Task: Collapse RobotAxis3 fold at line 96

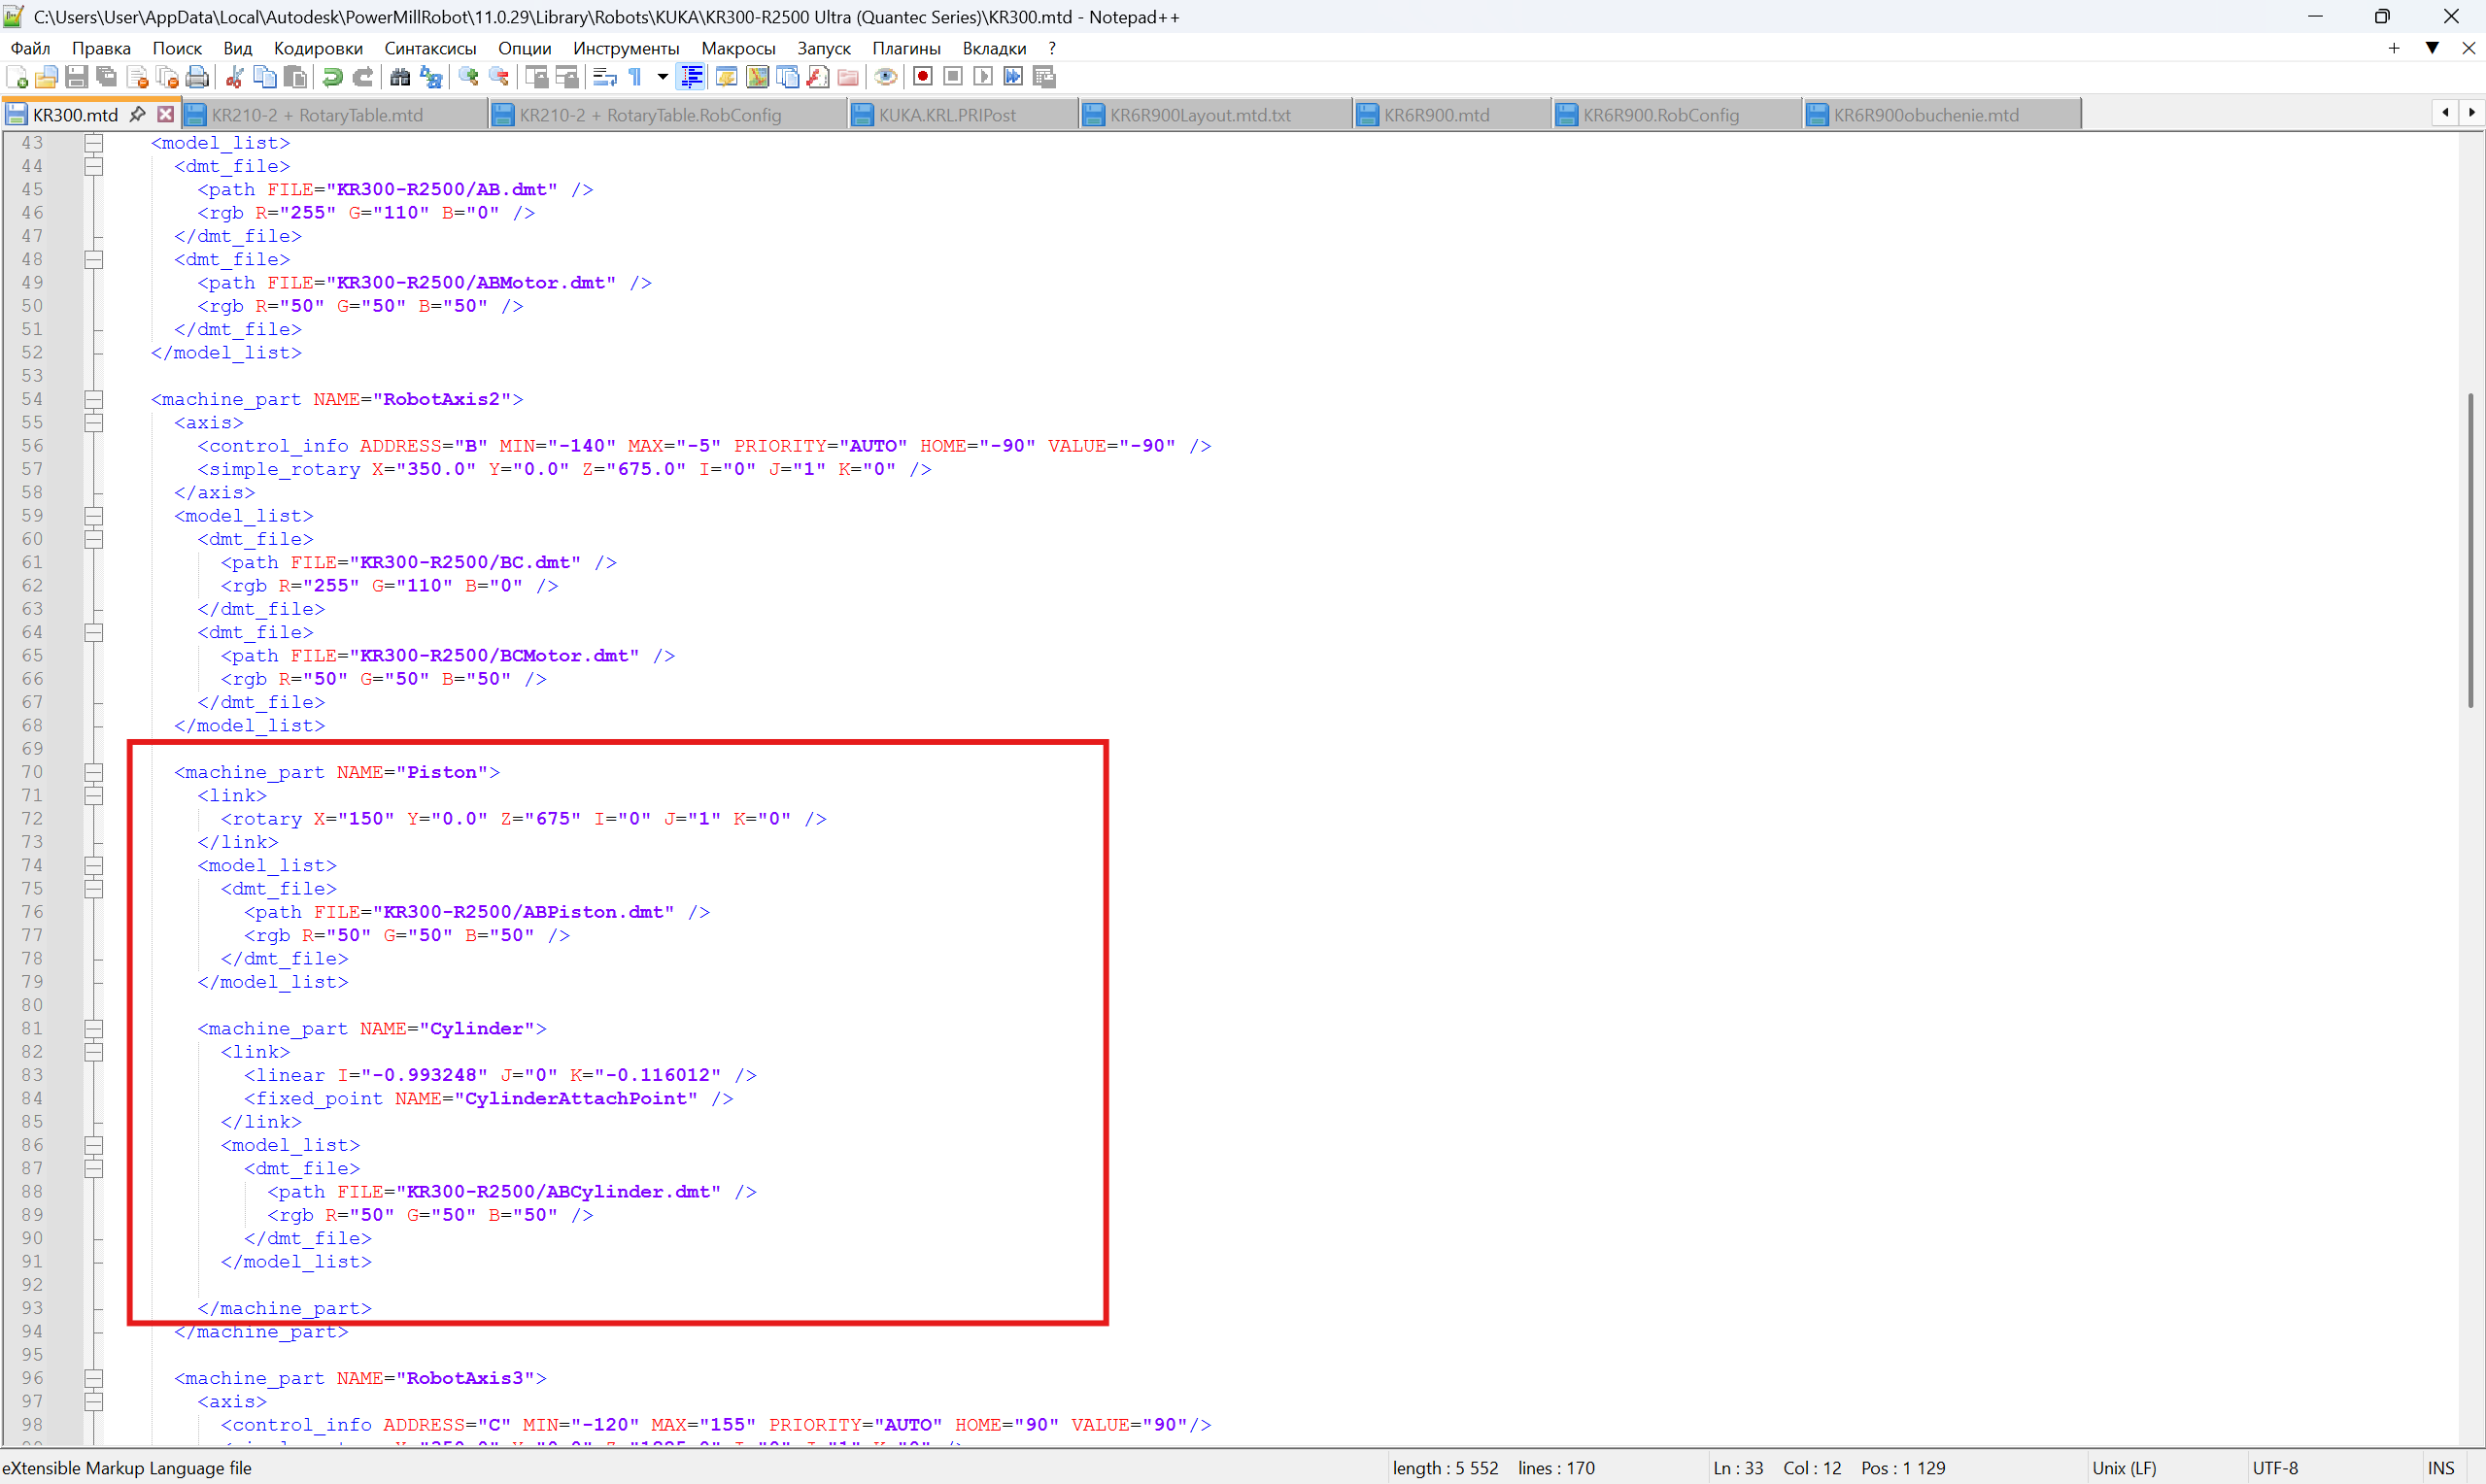Action: pyautogui.click(x=94, y=1378)
